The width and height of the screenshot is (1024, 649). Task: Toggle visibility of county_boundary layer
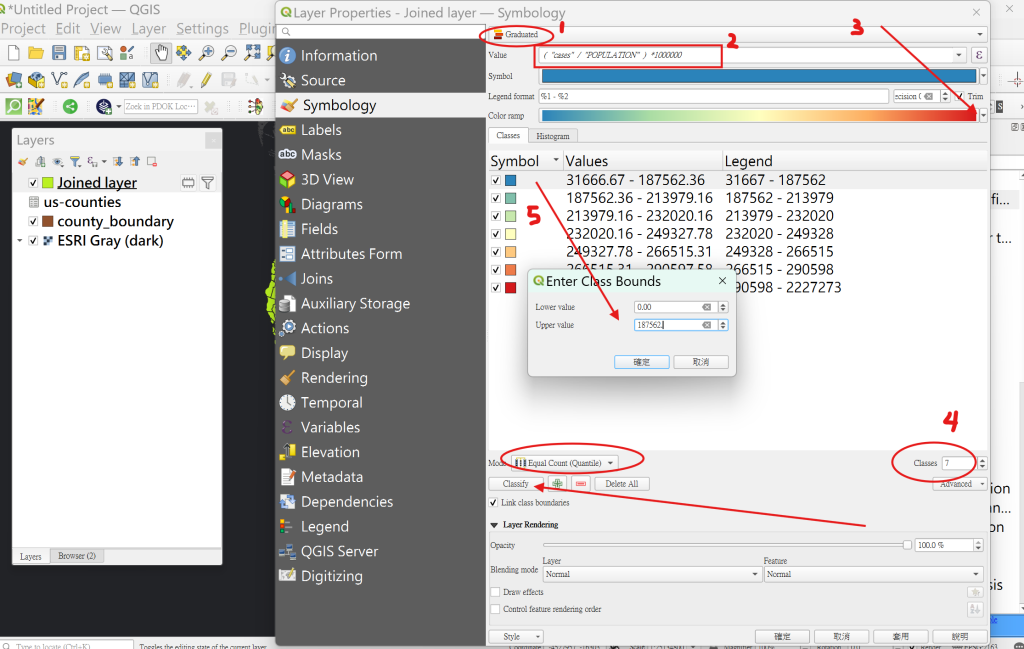pos(33,221)
